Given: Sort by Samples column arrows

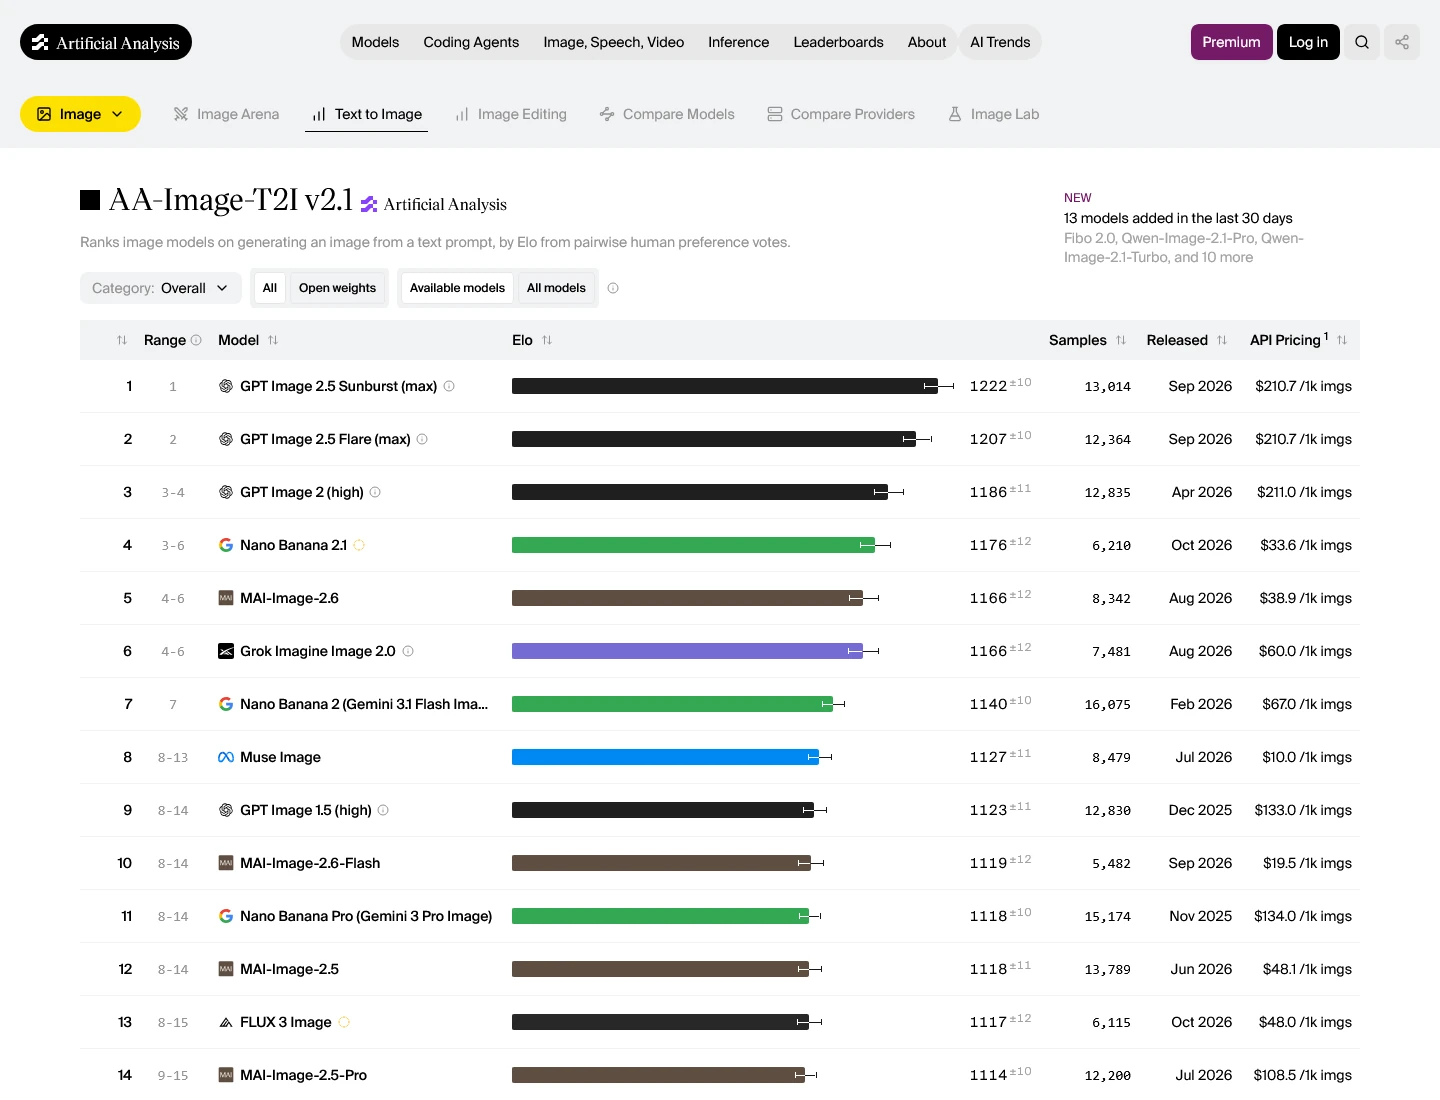Looking at the screenshot, I should pyautogui.click(x=1121, y=340).
